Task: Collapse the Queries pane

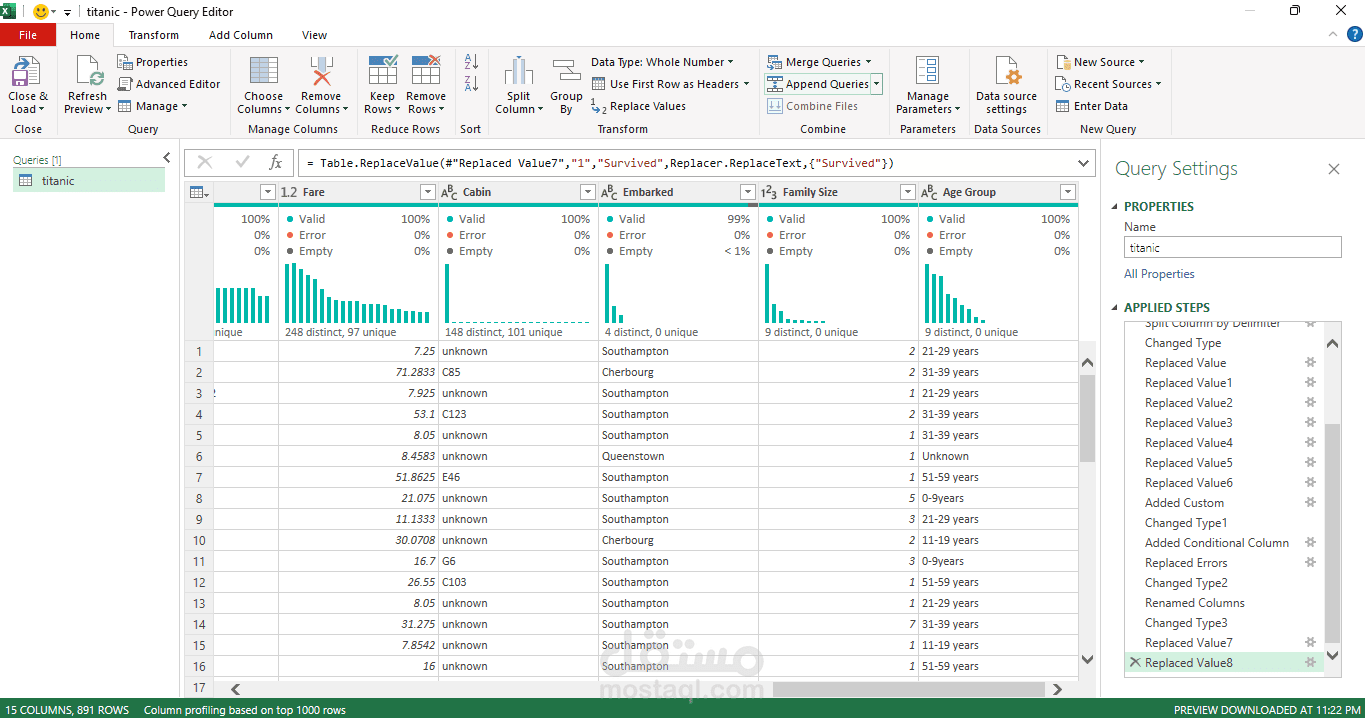Action: coord(167,158)
